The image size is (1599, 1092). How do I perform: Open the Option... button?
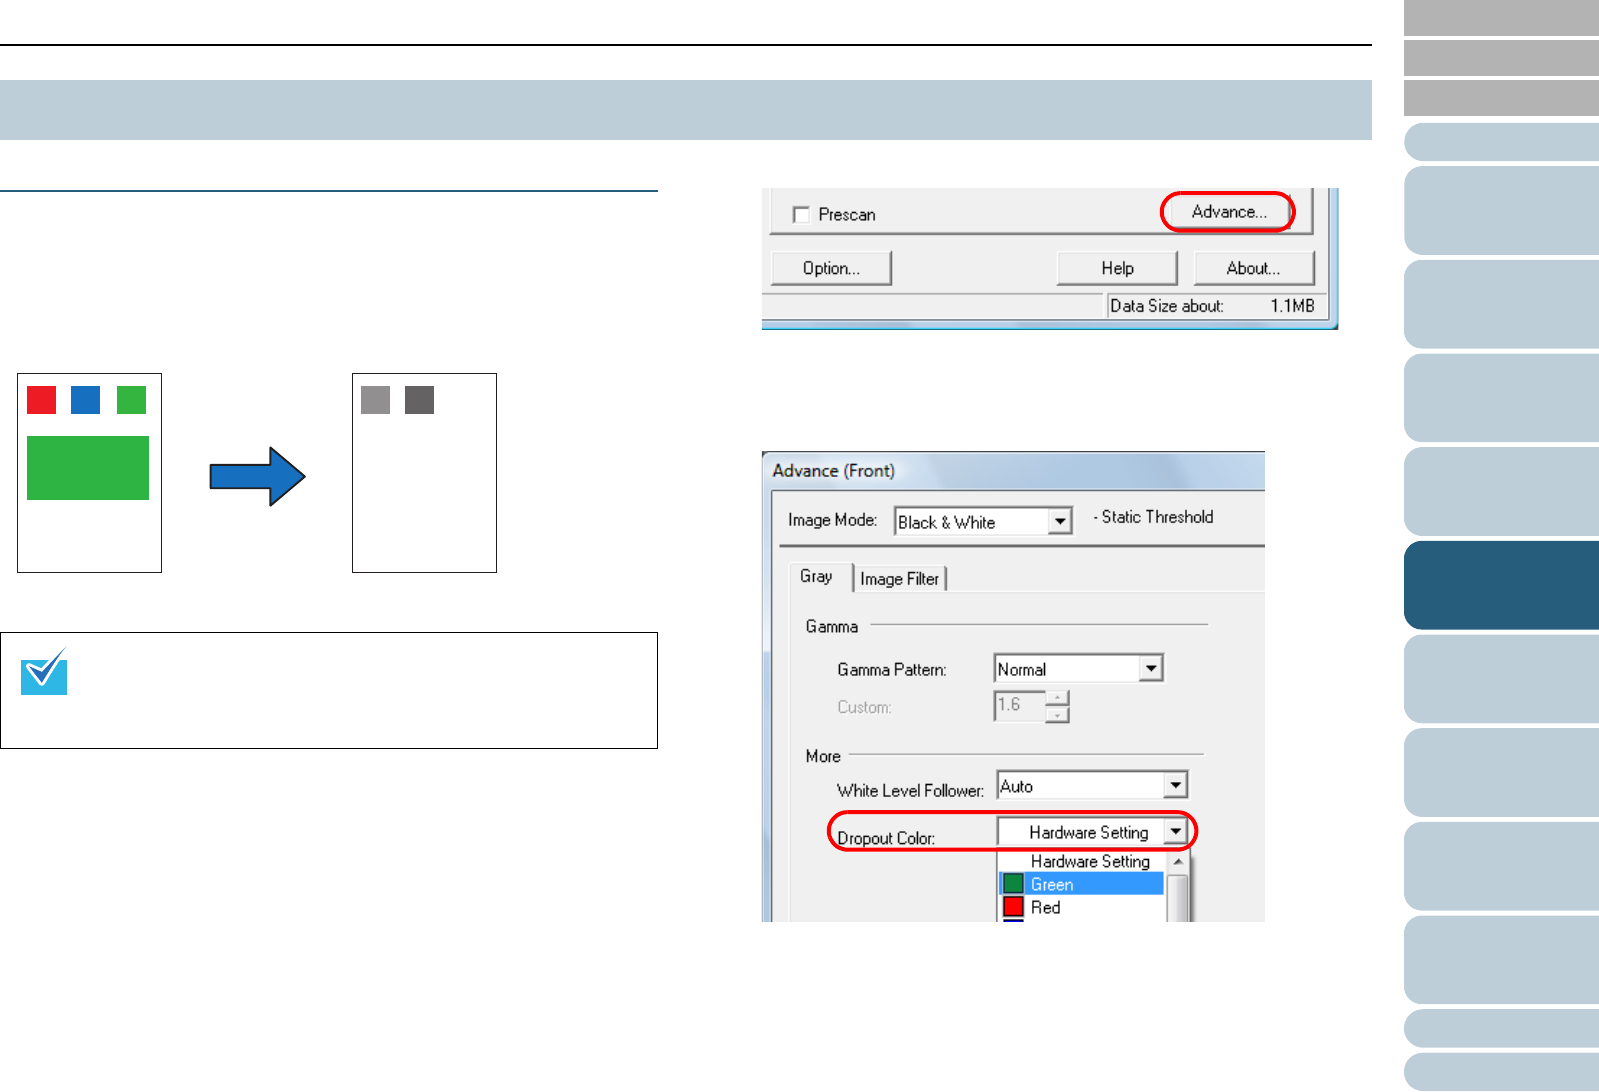click(831, 268)
